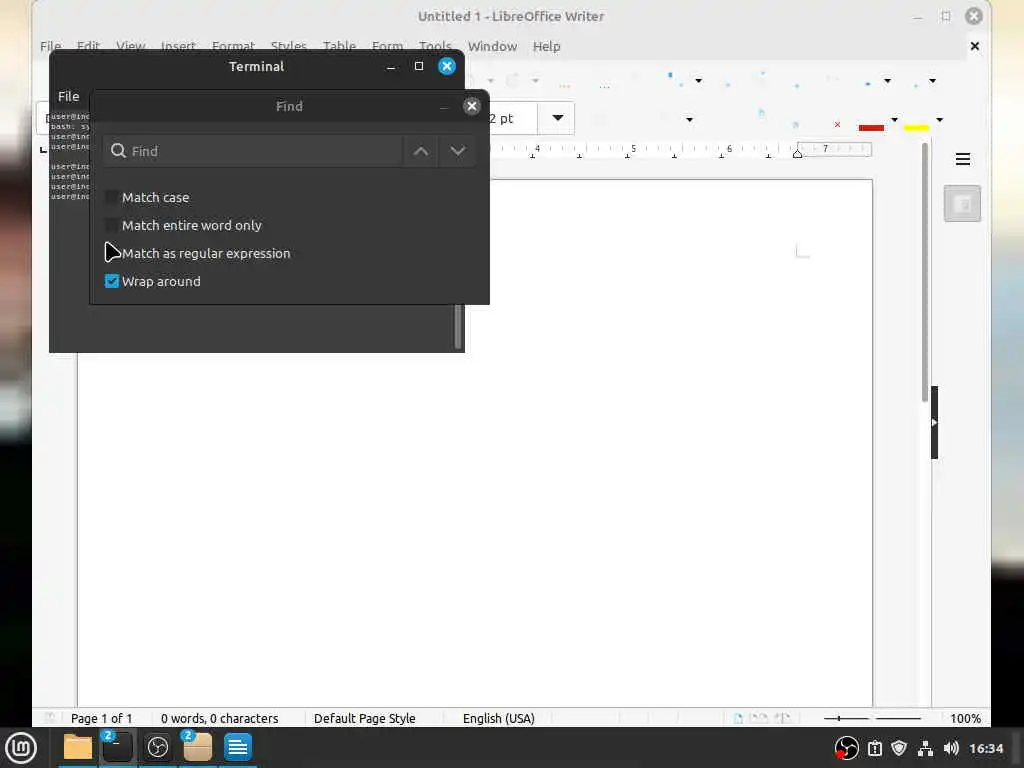Click the 0 words, 0 characters counter
The image size is (1024, 768).
click(219, 718)
